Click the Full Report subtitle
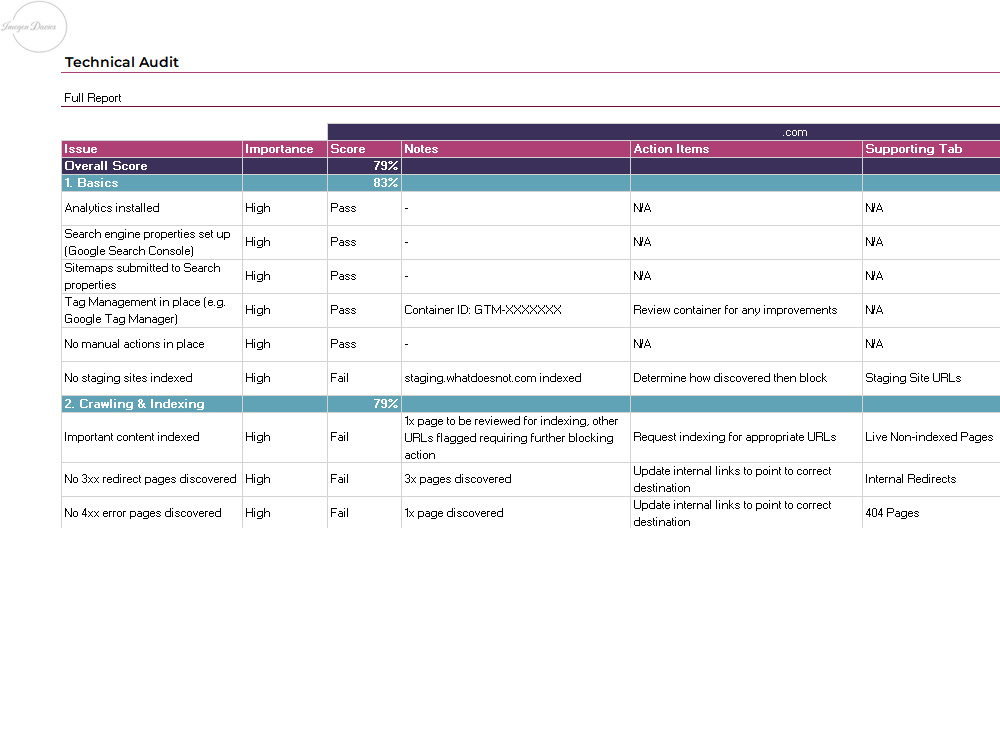The width and height of the screenshot is (1000, 750). tap(92, 98)
